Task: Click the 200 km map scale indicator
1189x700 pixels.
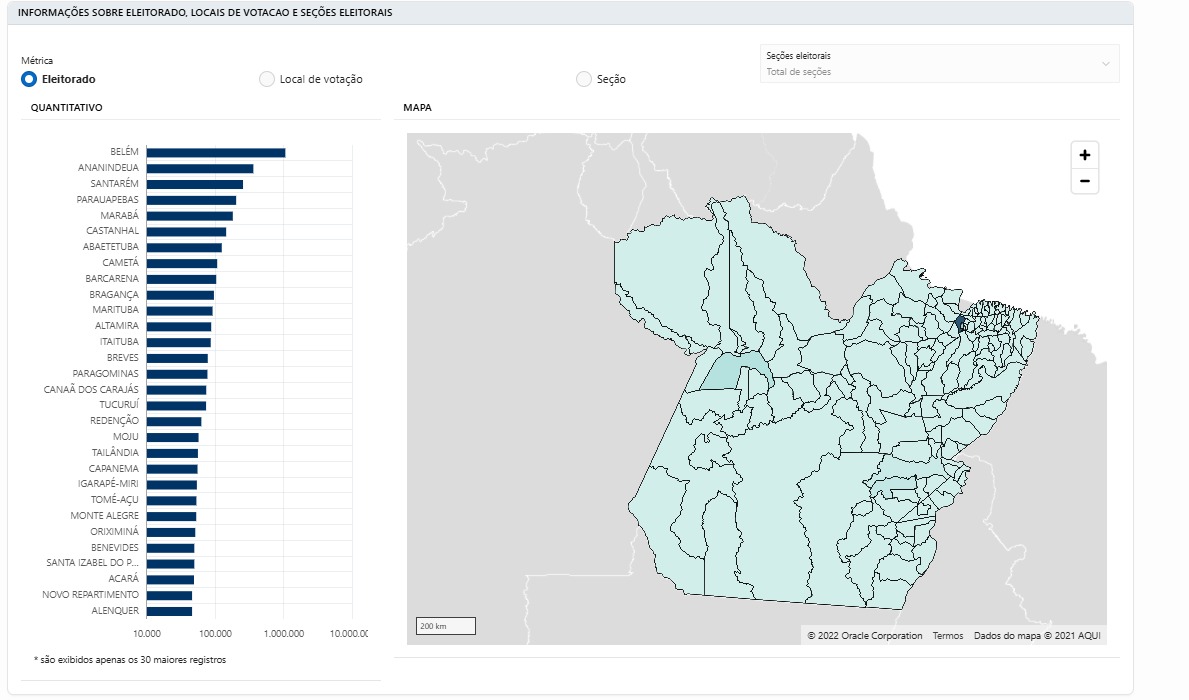Action: (446, 626)
